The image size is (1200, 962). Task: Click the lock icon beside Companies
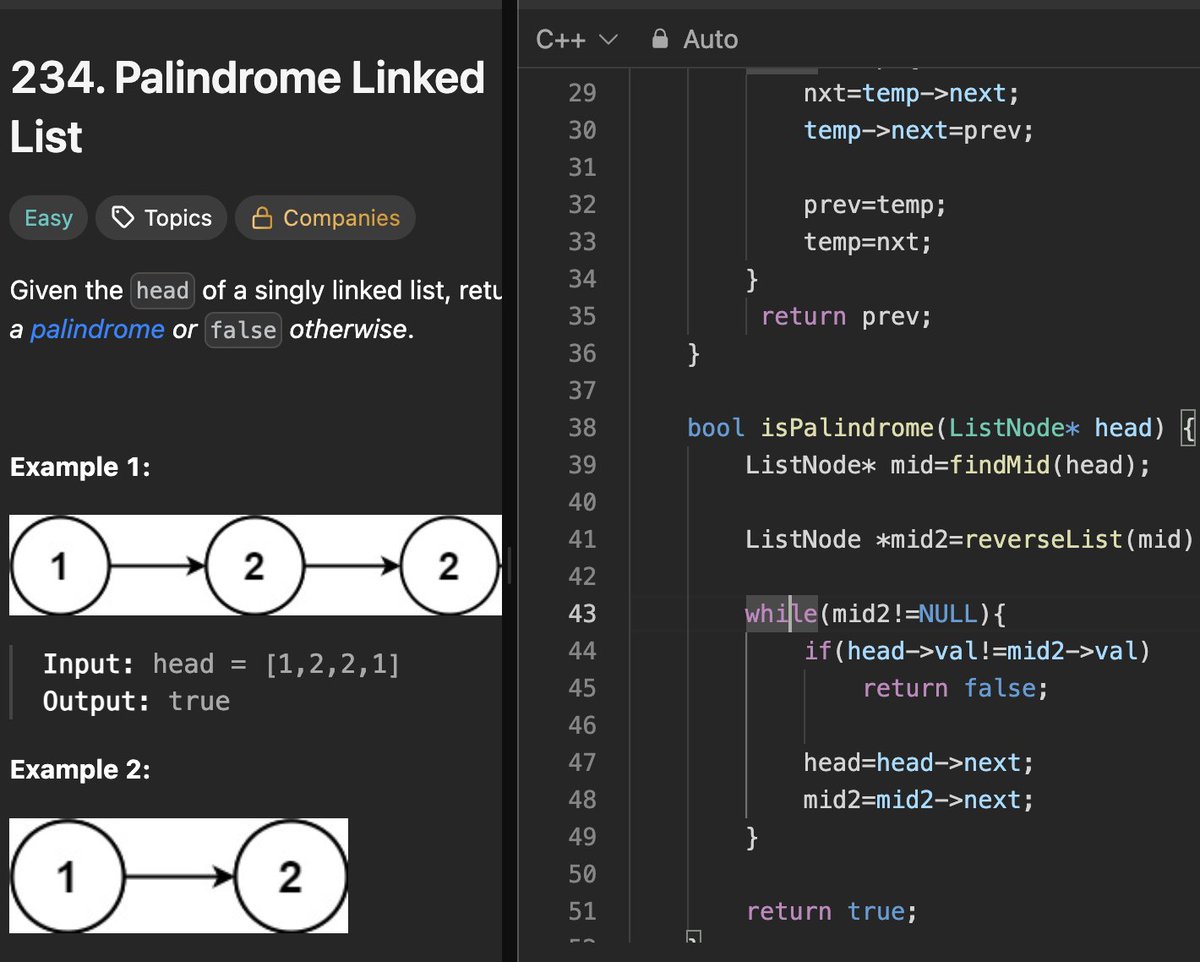click(x=262, y=218)
